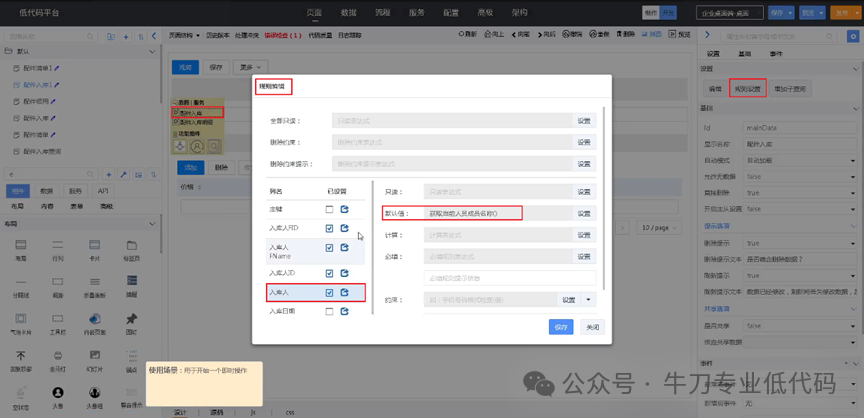Open the arrow next to 约束 设置 button
The image size is (864, 418).
(589, 300)
